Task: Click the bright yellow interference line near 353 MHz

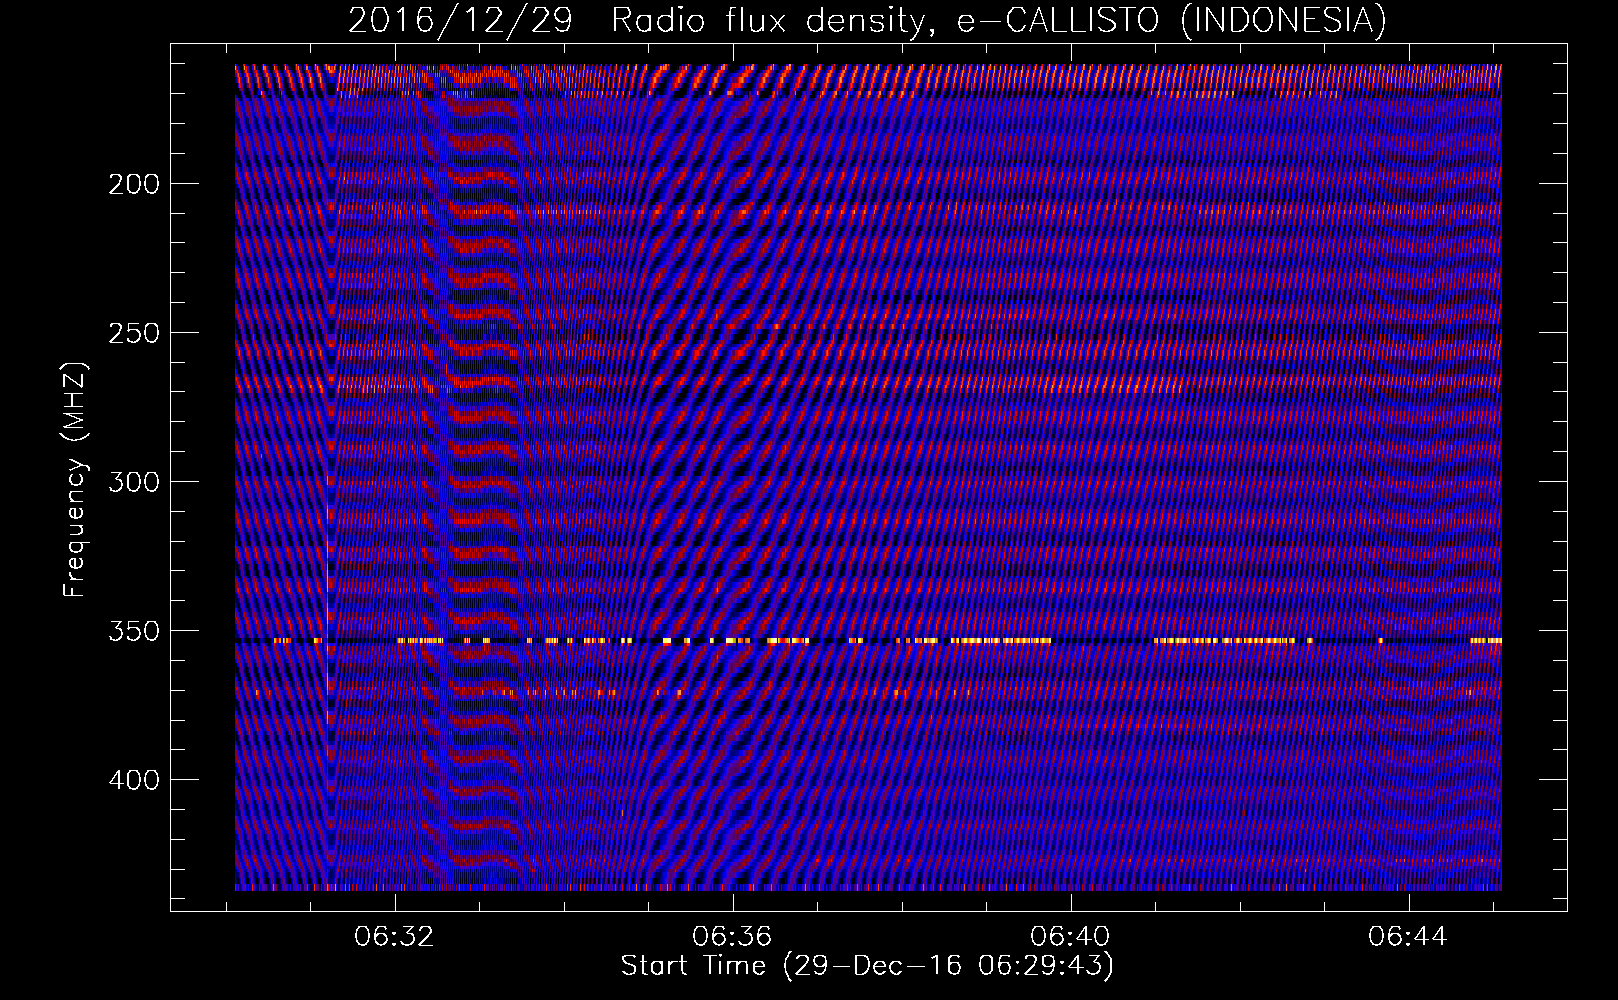Action: [x=868, y=640]
